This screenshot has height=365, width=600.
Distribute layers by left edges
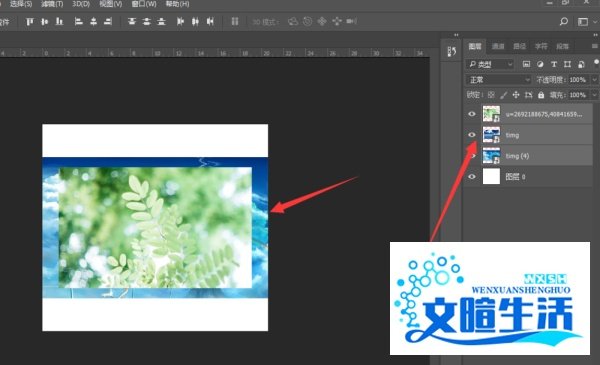(x=180, y=21)
